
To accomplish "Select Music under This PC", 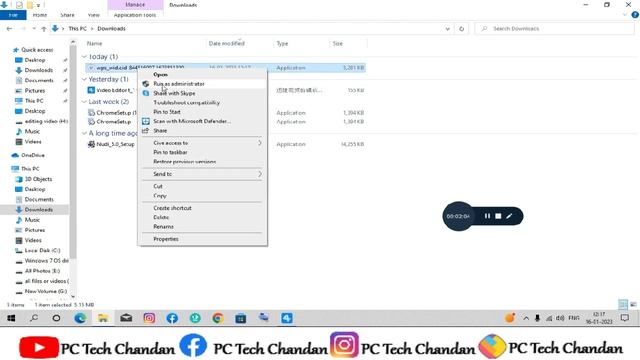I will (x=32, y=220).
